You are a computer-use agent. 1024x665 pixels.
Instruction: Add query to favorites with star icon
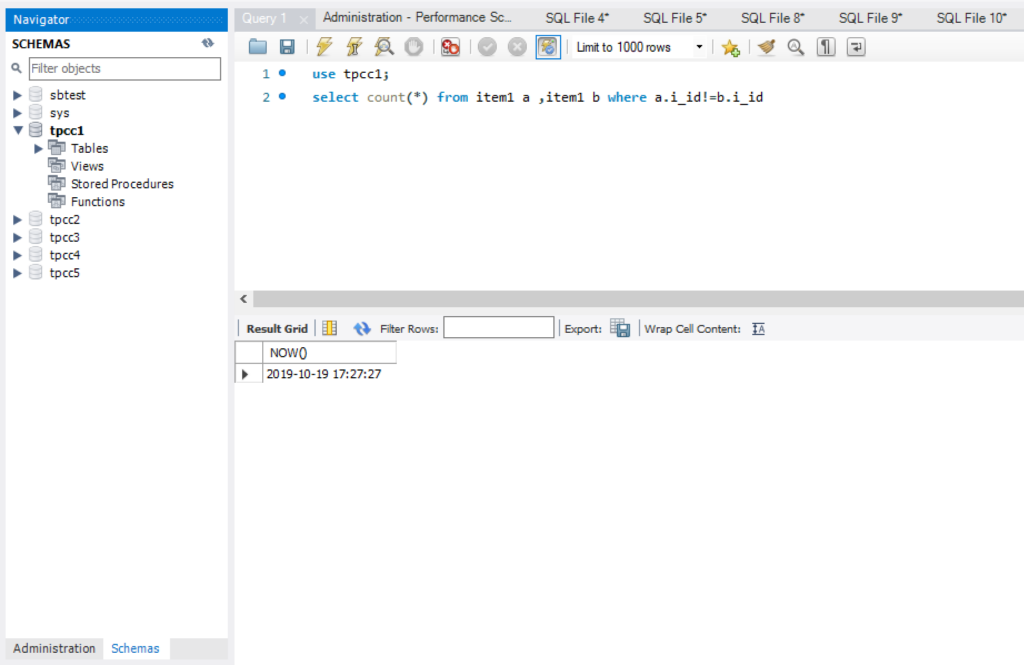click(731, 47)
